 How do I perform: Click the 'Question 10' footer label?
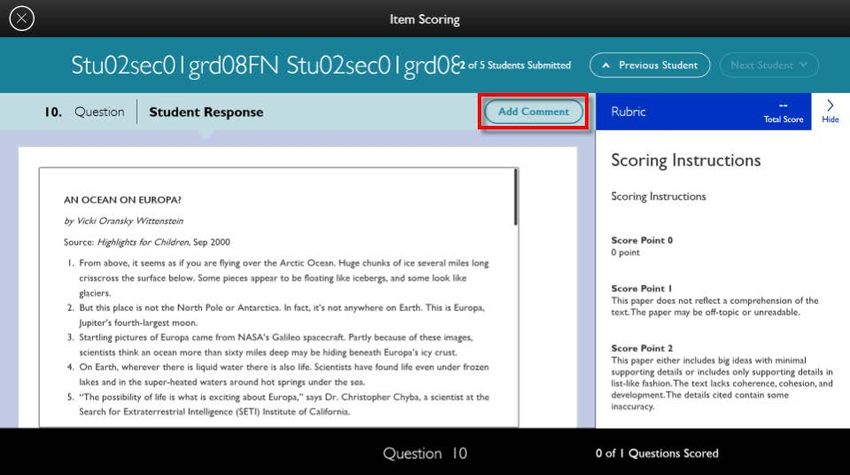click(x=425, y=453)
